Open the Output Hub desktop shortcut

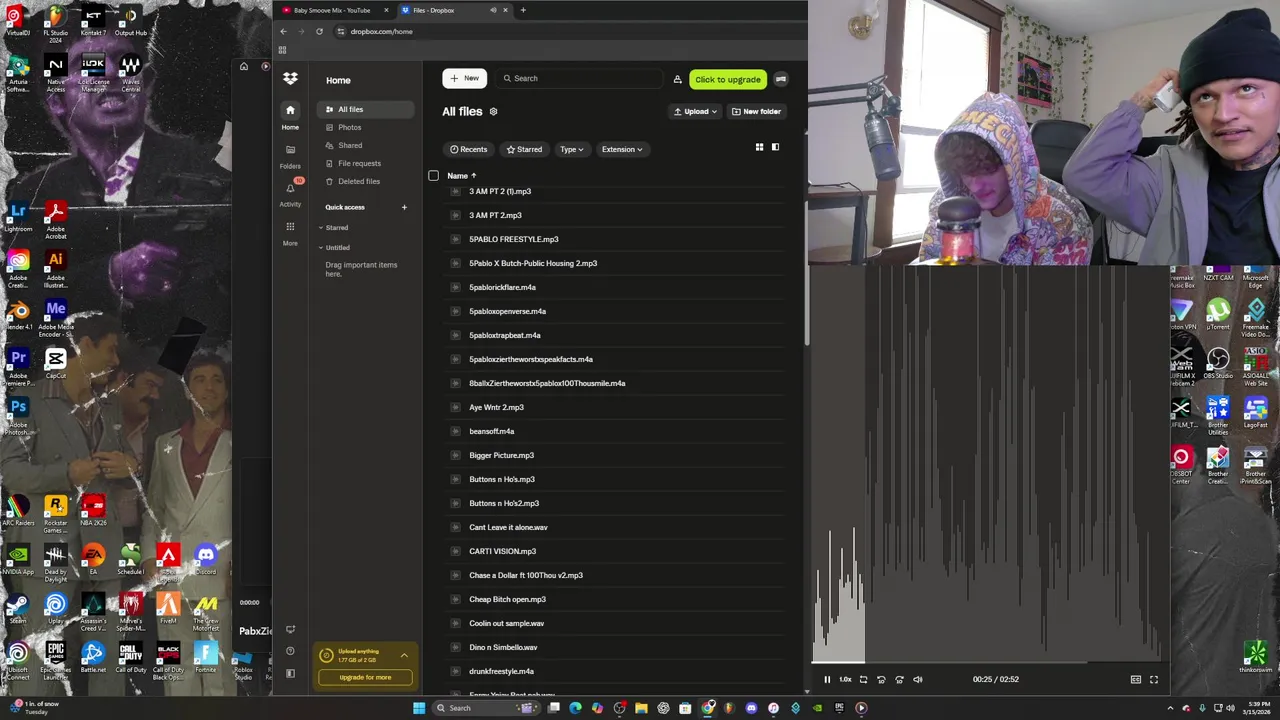click(x=130, y=20)
